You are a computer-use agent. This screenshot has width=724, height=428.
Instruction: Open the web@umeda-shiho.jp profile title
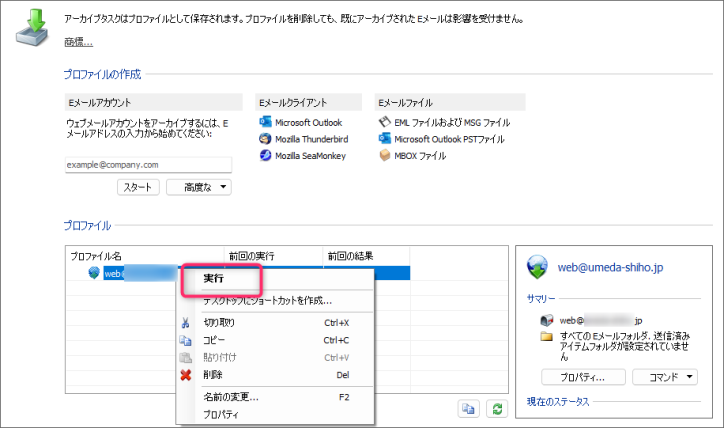610,267
